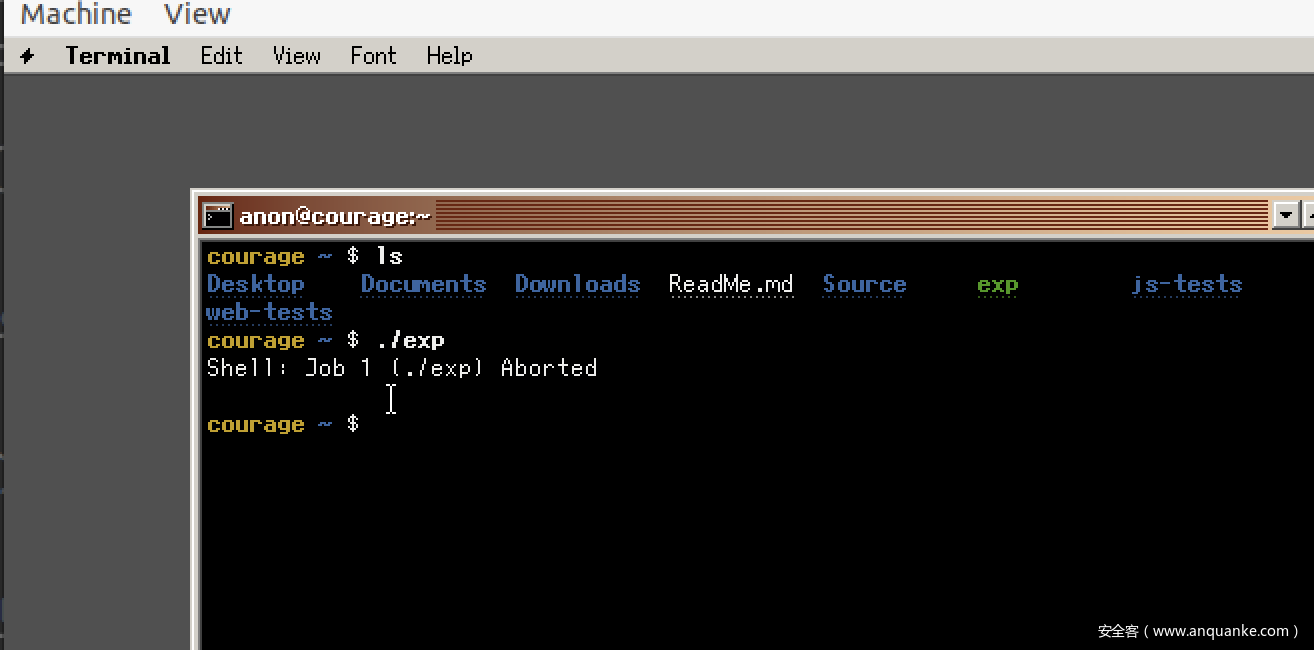
Task: Open the View menu next to Machine
Action: (x=197, y=15)
